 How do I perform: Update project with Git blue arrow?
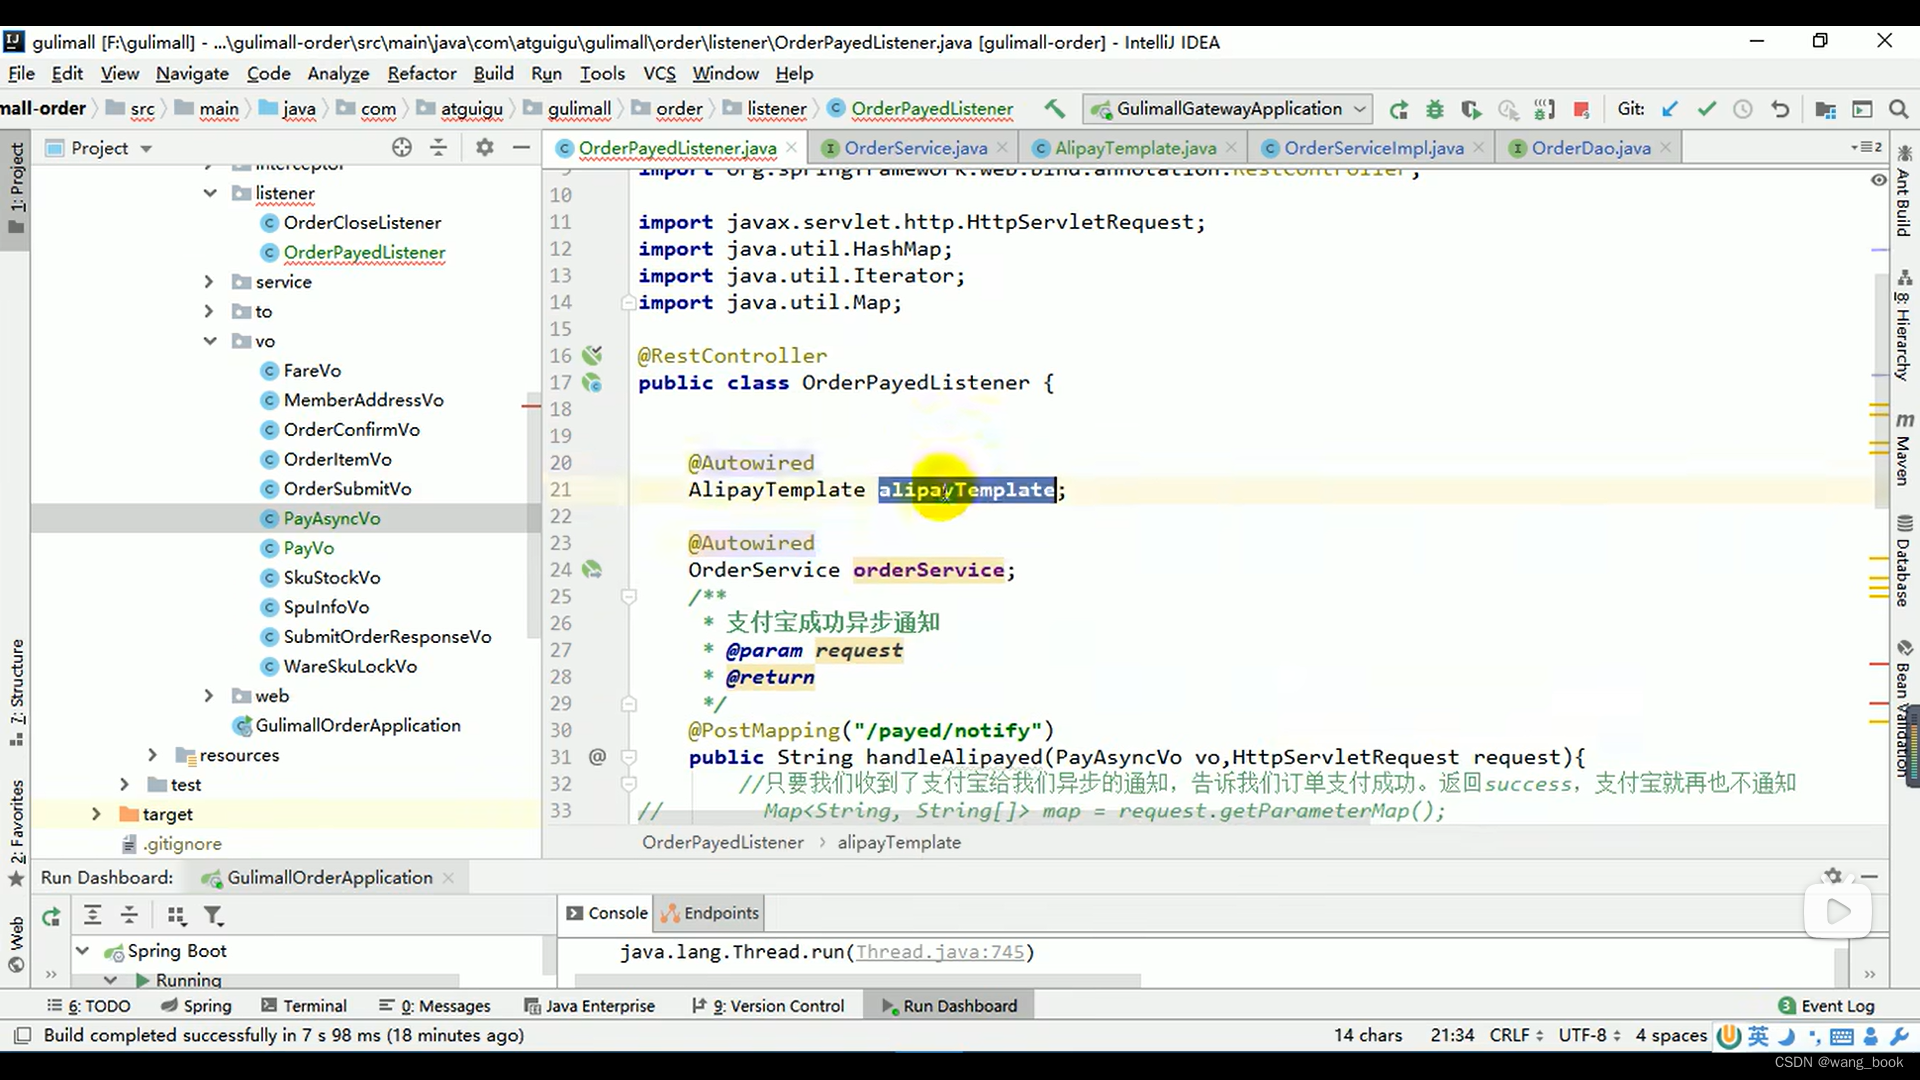(x=1670, y=109)
